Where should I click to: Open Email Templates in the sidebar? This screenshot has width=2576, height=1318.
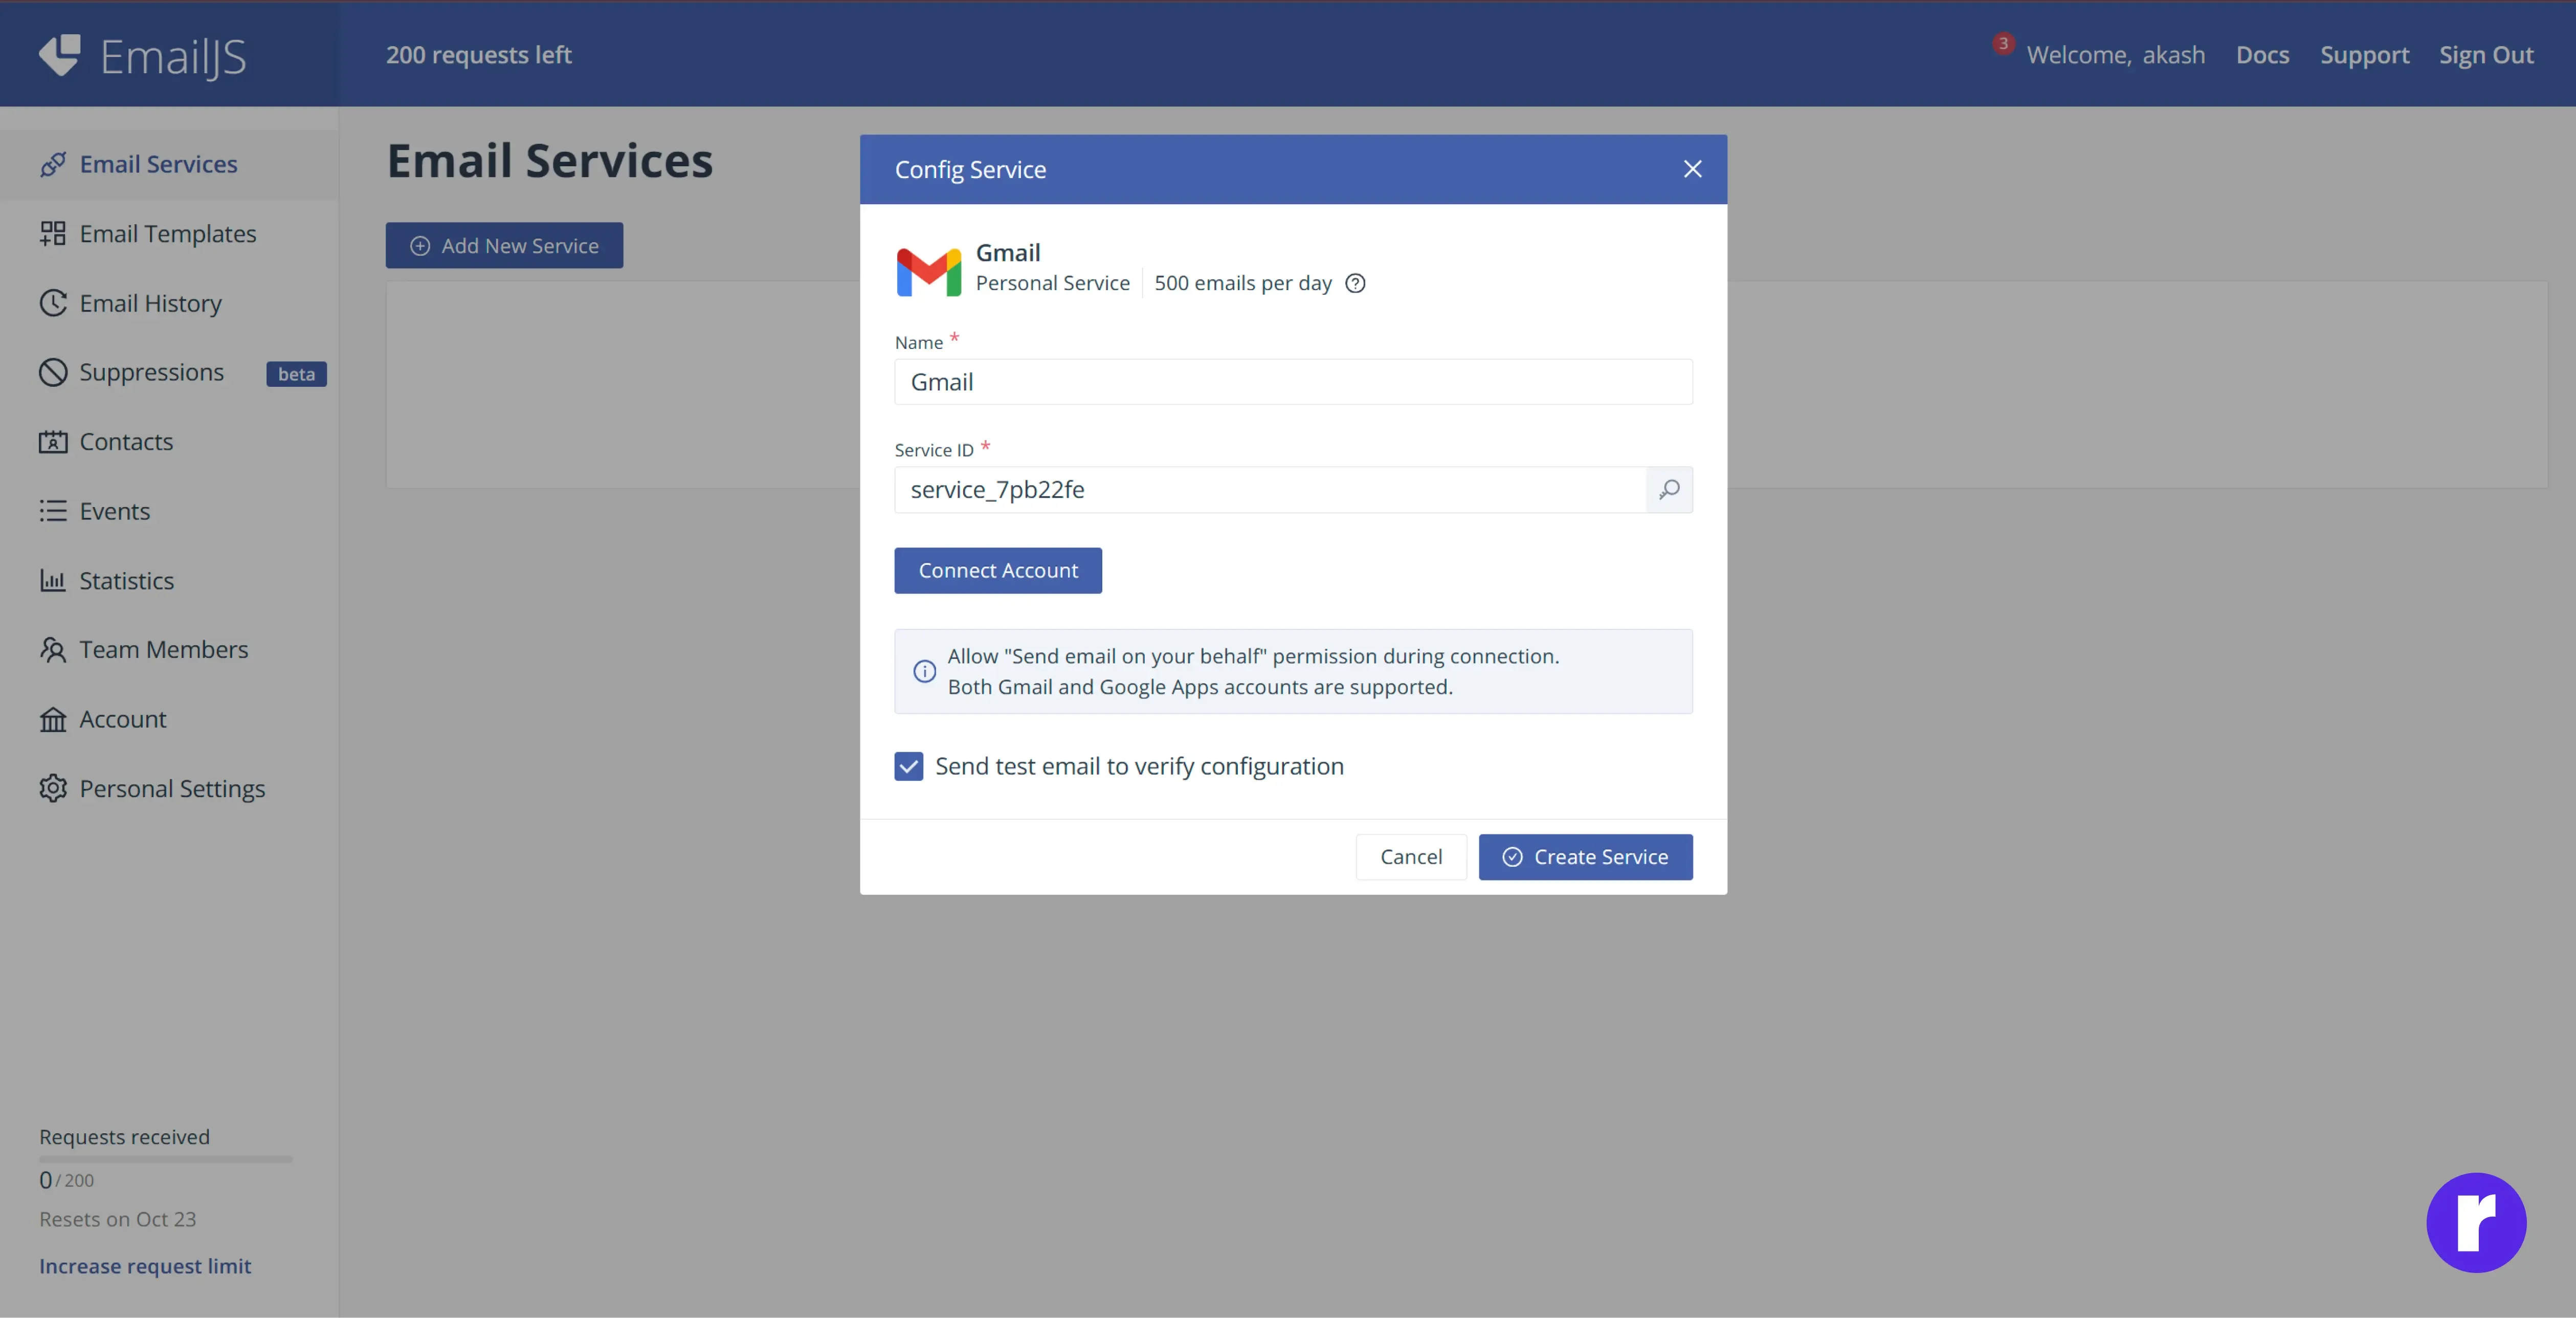[x=169, y=233]
